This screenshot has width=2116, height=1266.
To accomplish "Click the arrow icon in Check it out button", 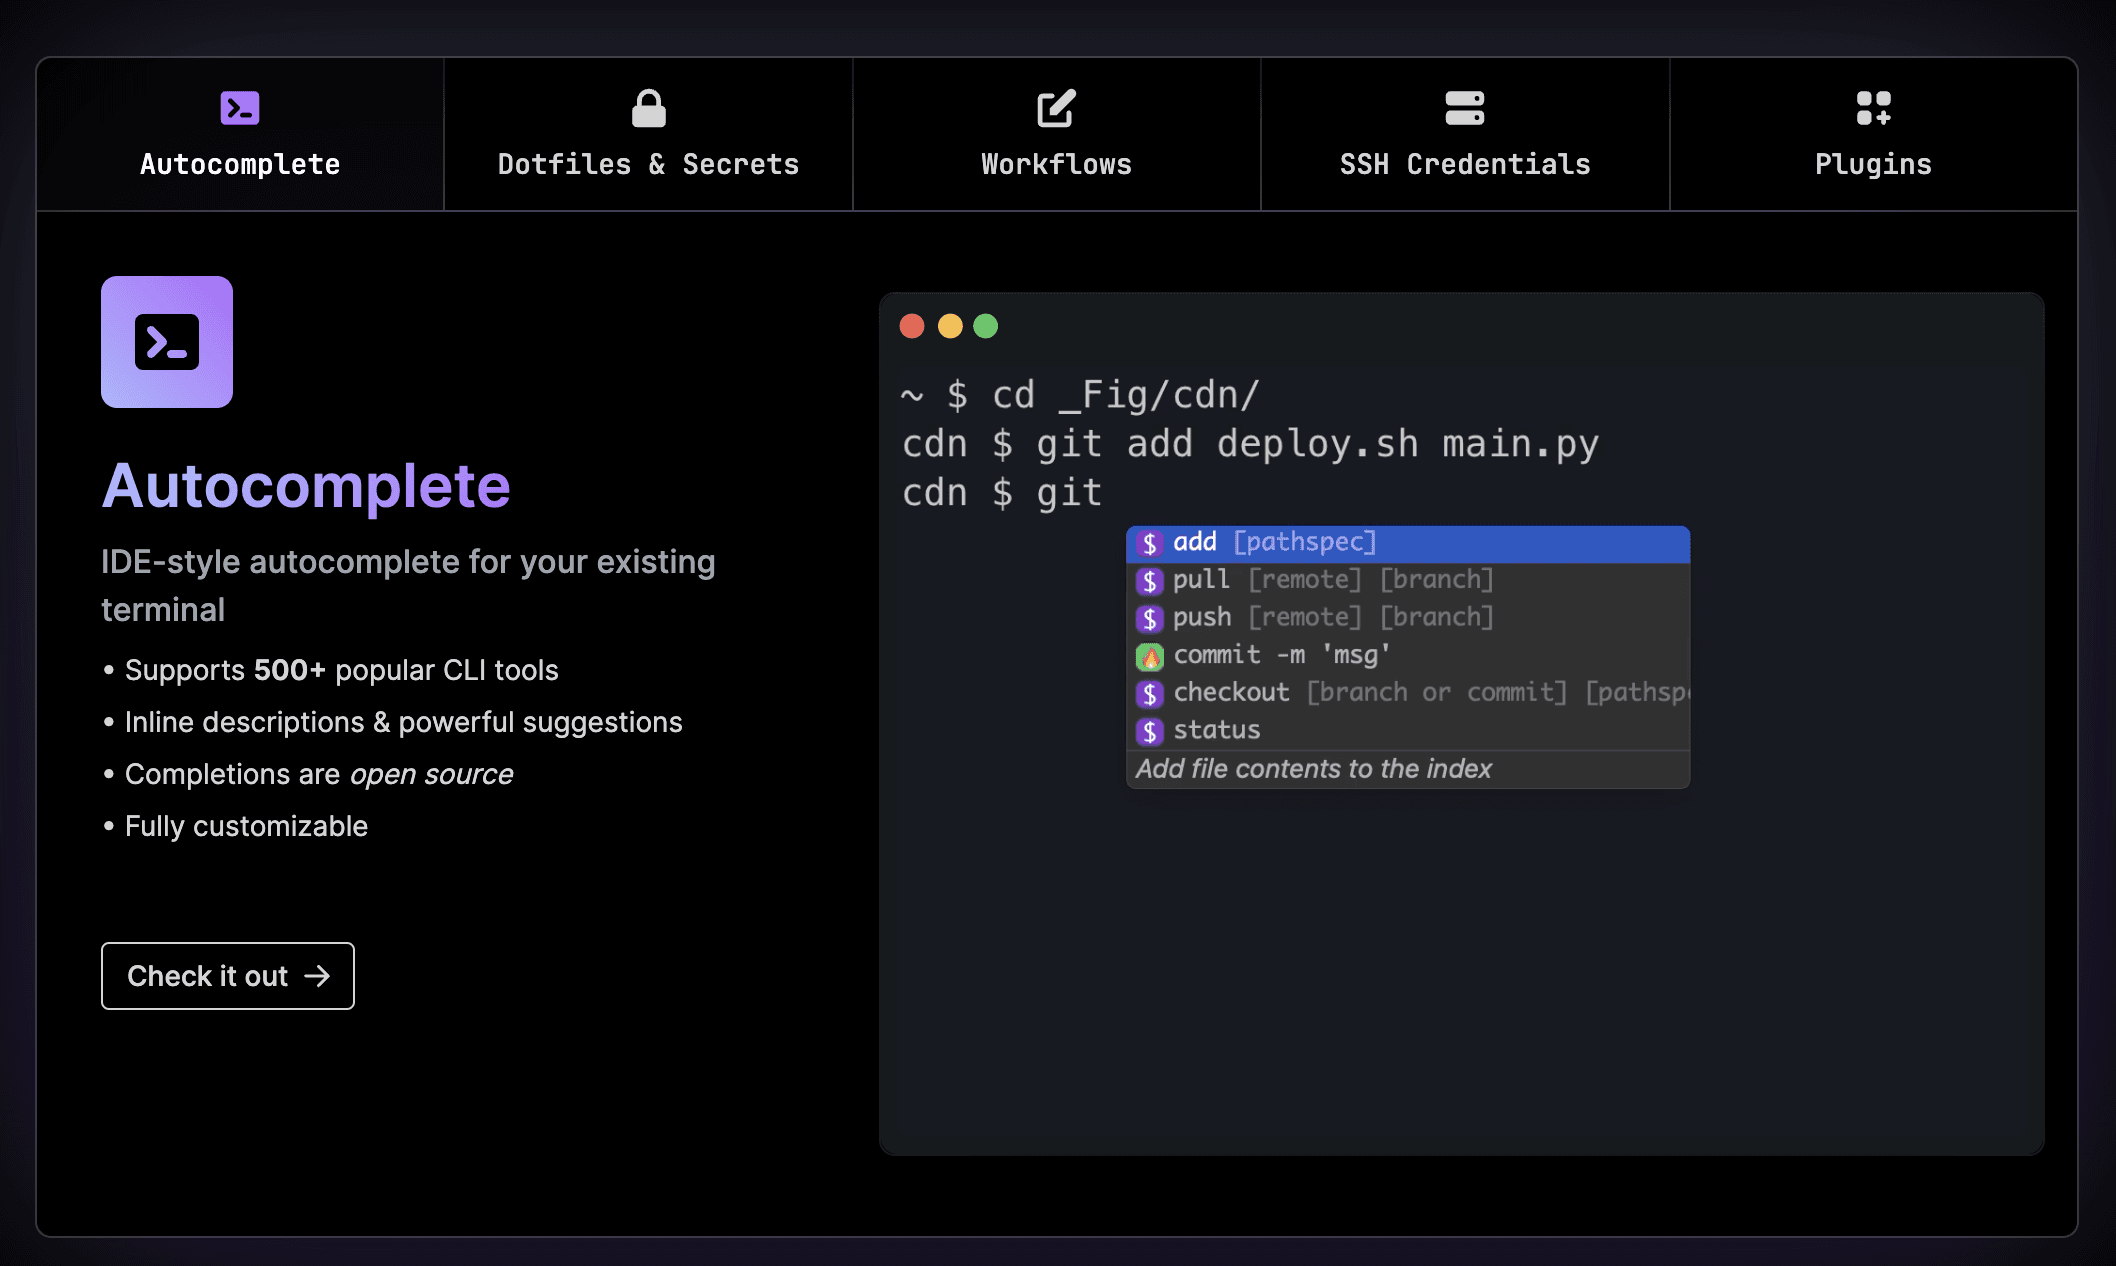I will tap(317, 976).
